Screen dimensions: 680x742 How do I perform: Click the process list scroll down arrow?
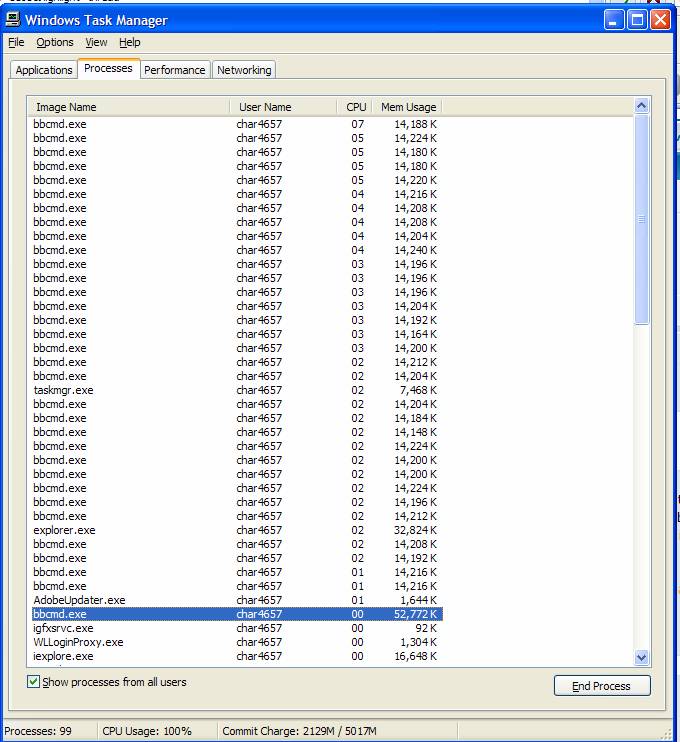click(642, 657)
